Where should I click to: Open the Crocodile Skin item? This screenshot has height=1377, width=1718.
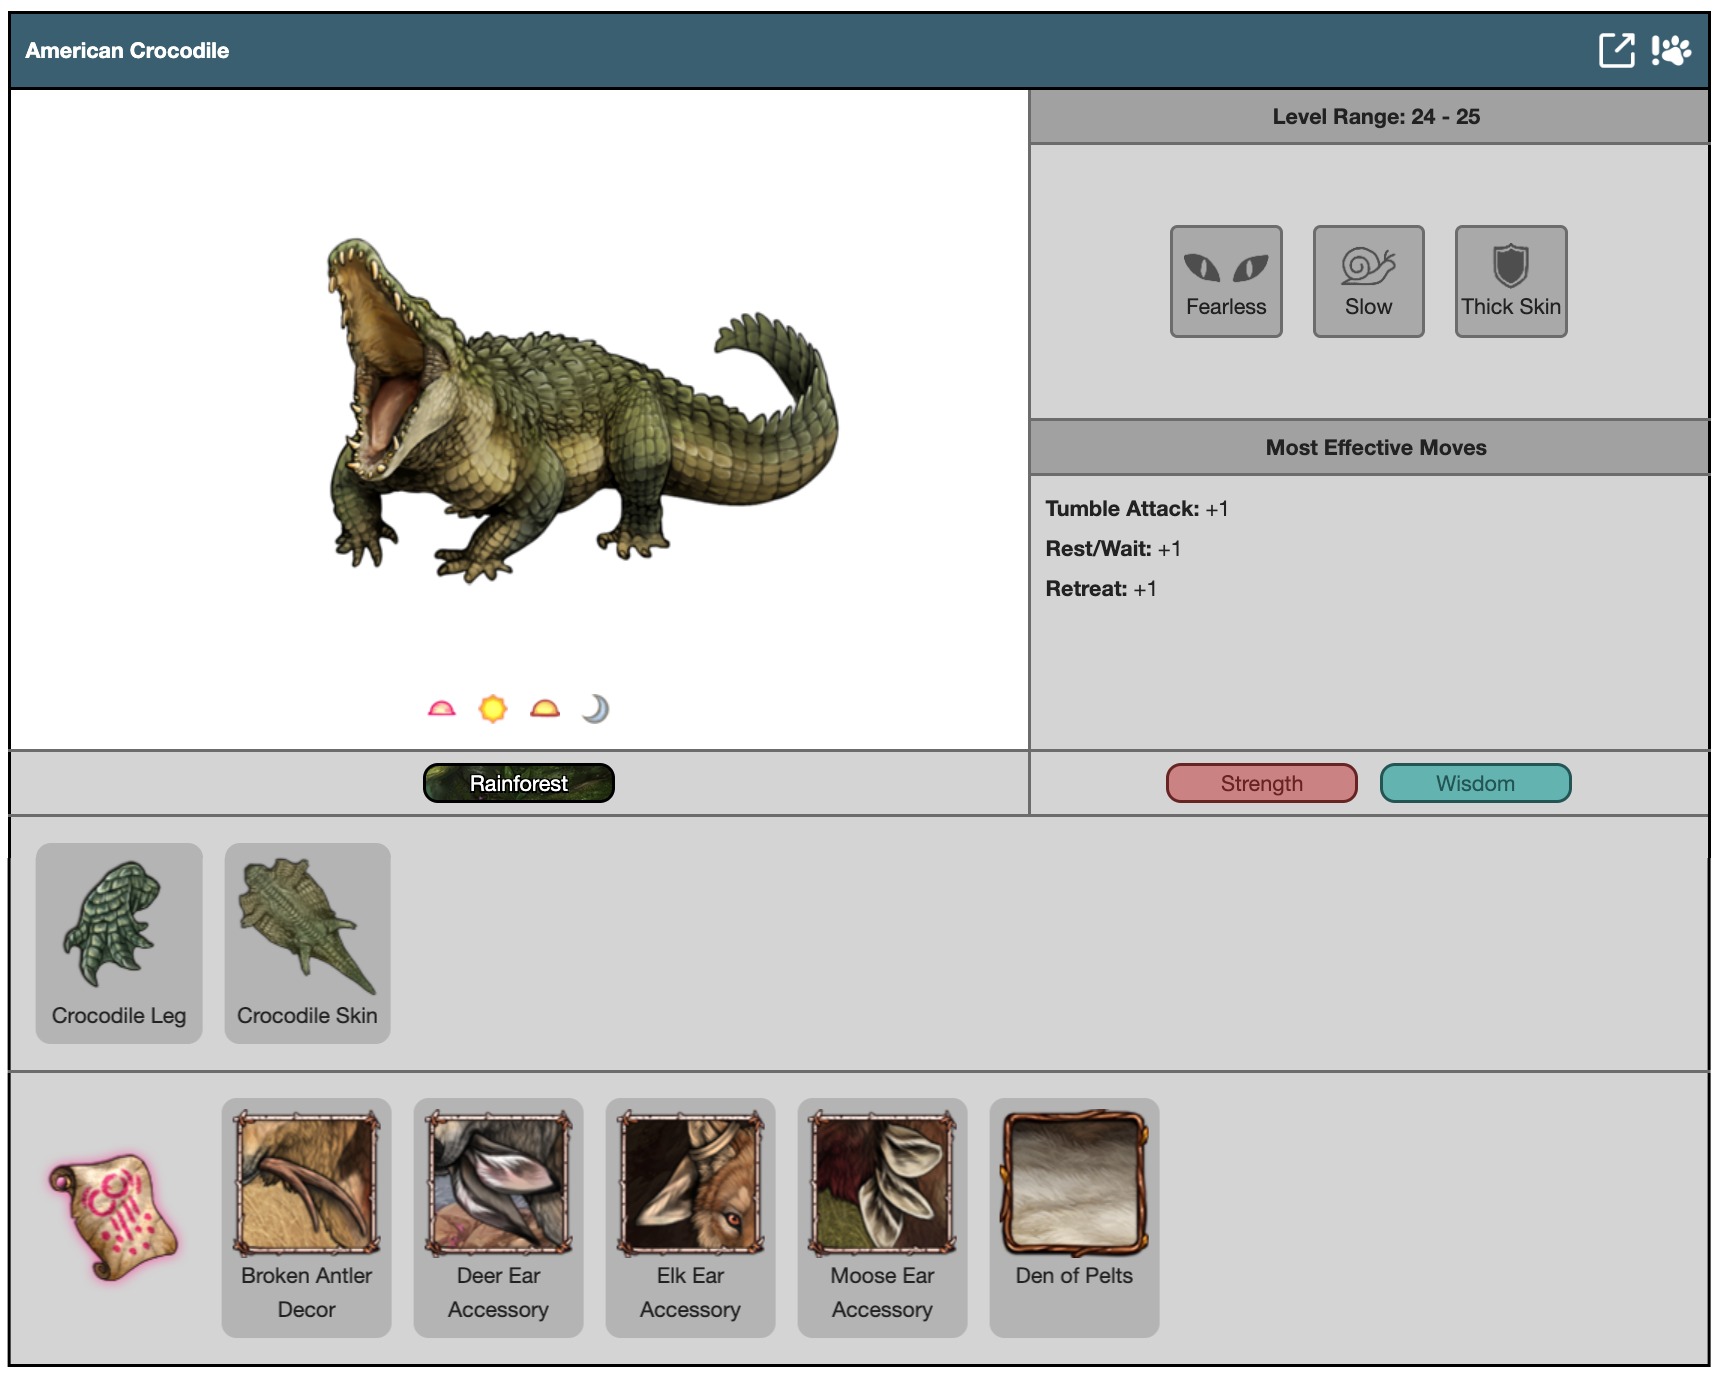[x=307, y=943]
